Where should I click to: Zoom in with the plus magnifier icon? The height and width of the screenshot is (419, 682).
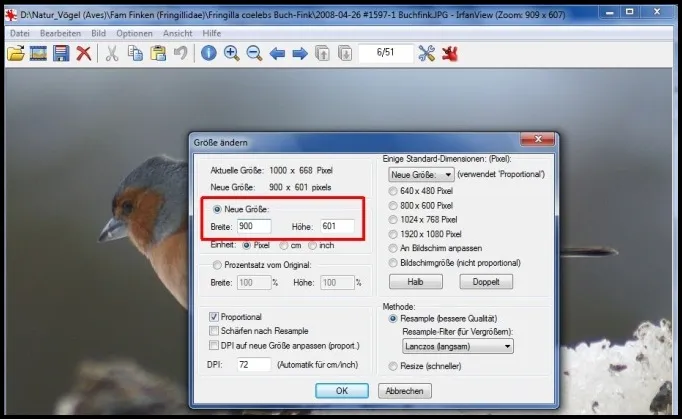coord(231,53)
